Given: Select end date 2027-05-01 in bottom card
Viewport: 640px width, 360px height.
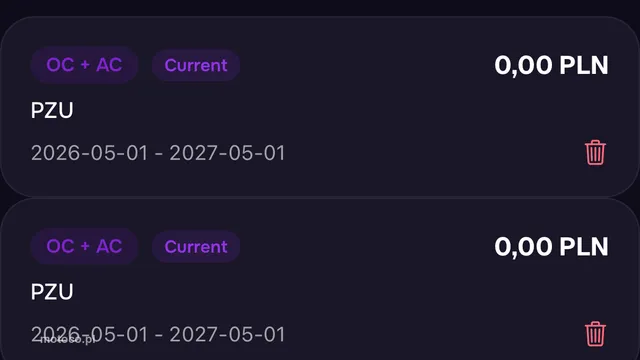Looking at the screenshot, I should pyautogui.click(x=227, y=334).
